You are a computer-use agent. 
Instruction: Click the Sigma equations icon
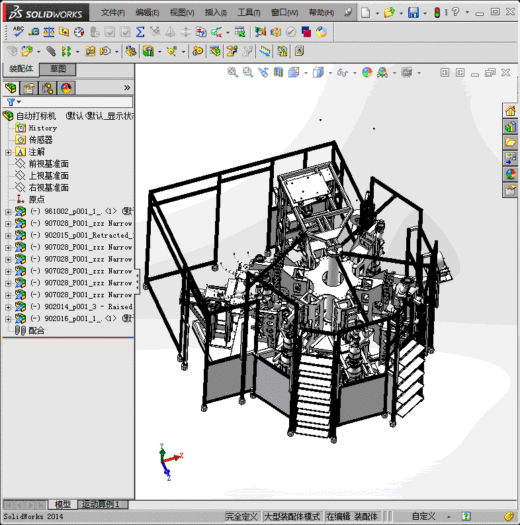tap(140, 32)
